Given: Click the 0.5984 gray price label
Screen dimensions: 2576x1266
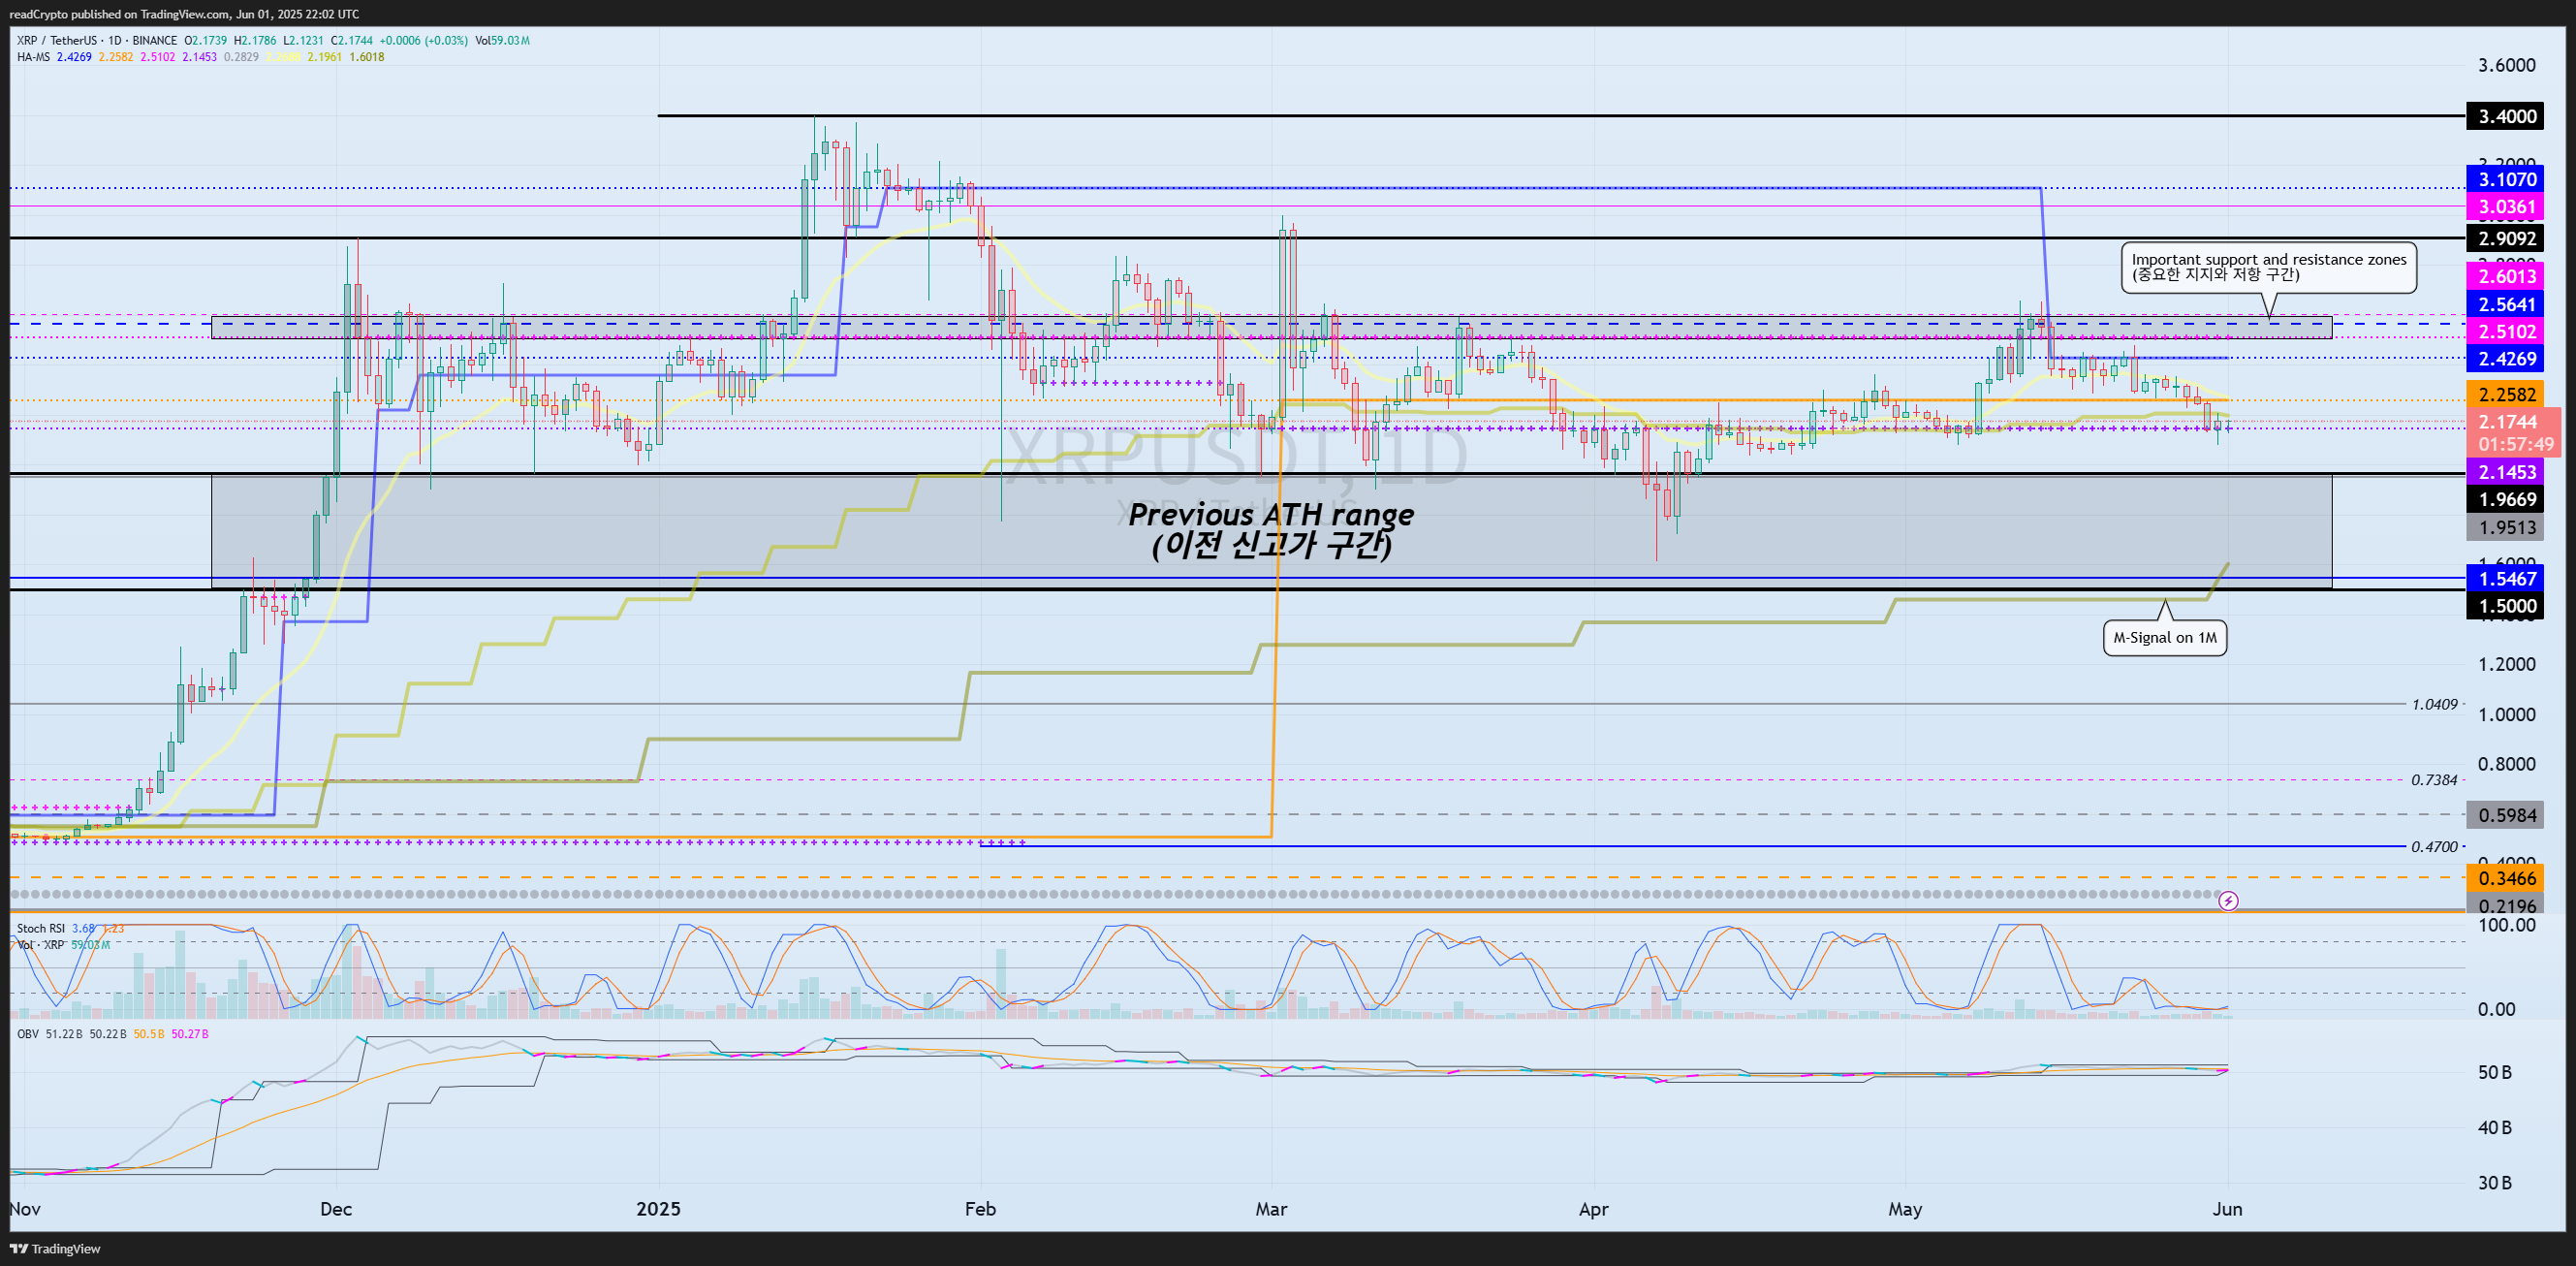Looking at the screenshot, I should [x=2507, y=815].
